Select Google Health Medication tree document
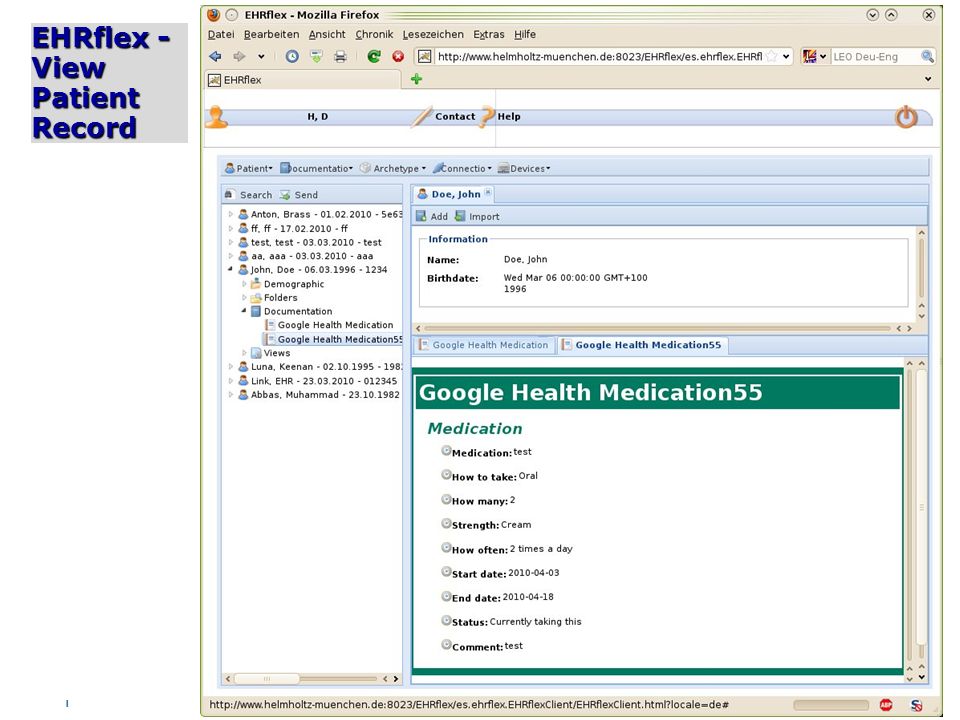This screenshot has width=960, height=720. pos(329,325)
